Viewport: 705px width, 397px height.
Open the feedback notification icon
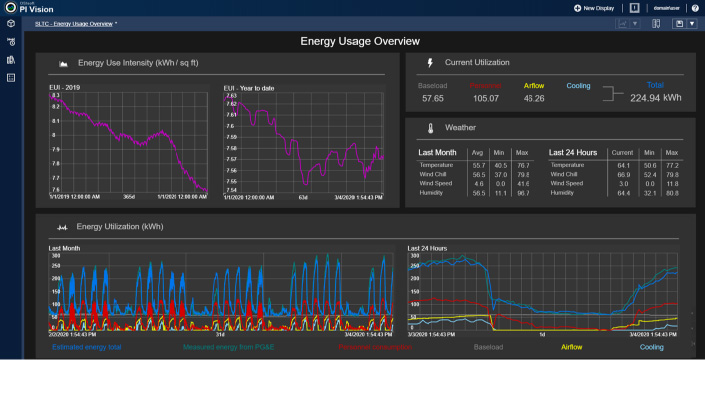click(x=634, y=8)
